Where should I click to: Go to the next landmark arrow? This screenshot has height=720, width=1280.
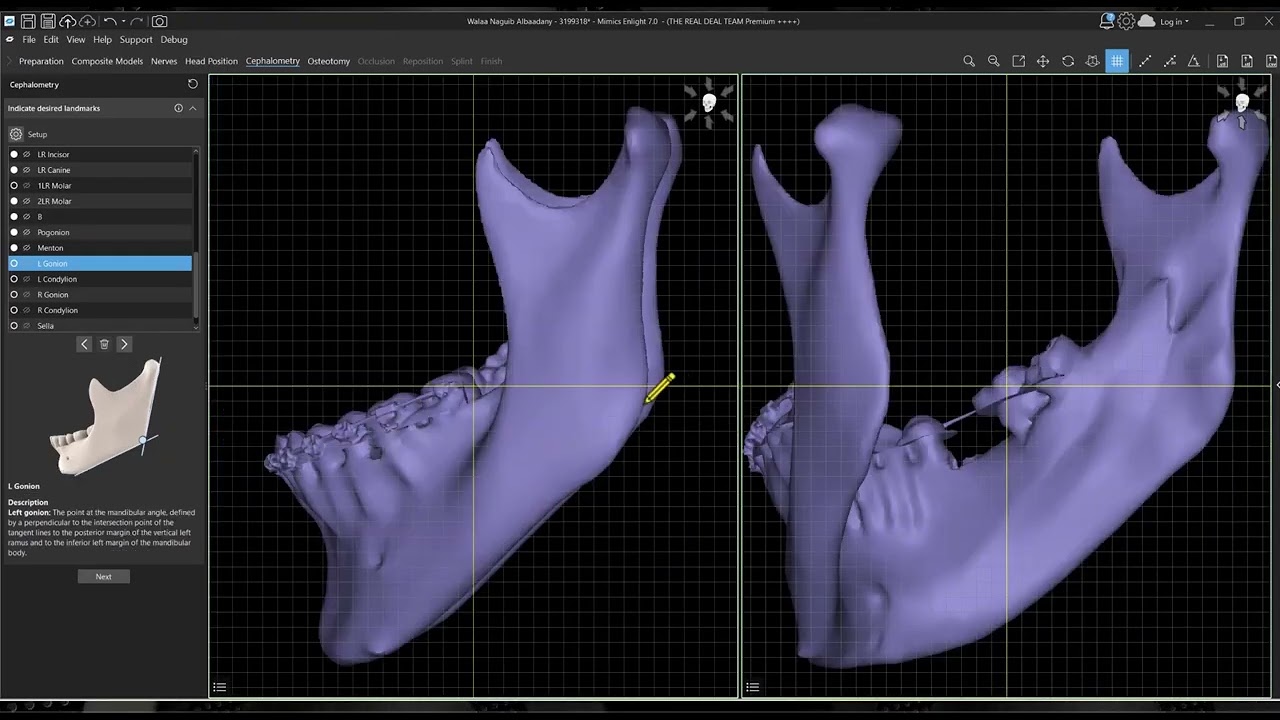(x=124, y=344)
